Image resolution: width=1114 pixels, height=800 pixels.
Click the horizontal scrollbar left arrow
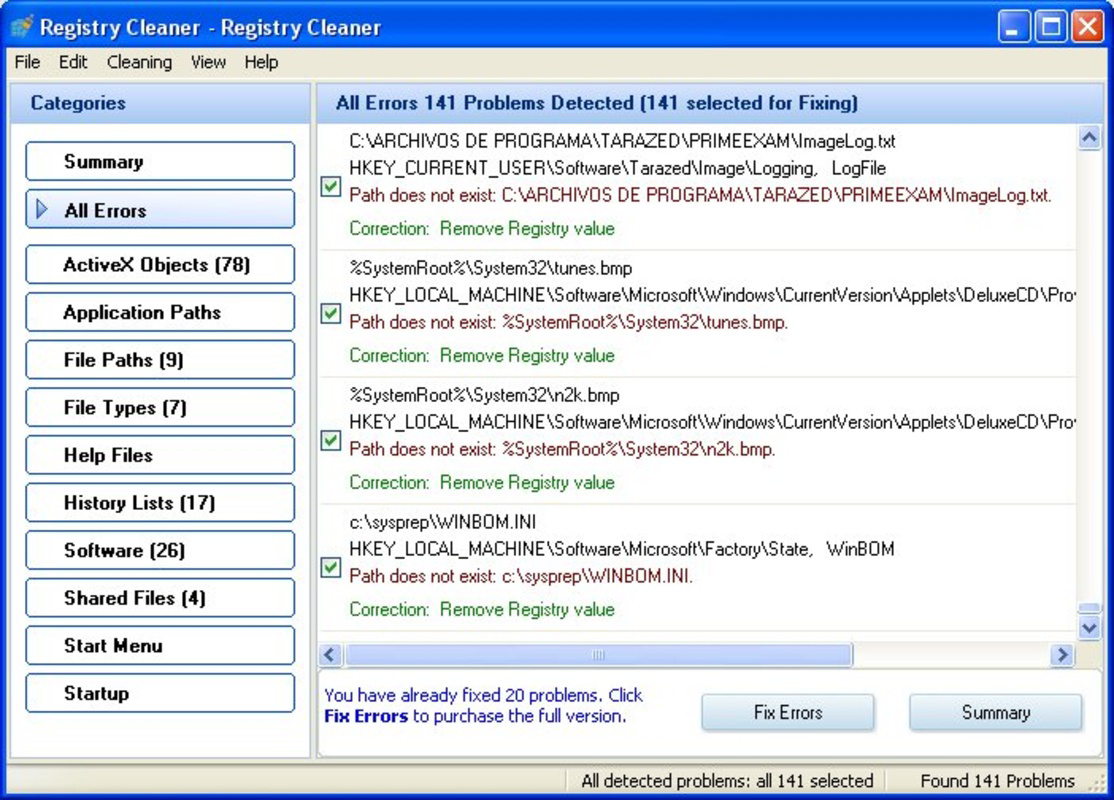[x=330, y=654]
